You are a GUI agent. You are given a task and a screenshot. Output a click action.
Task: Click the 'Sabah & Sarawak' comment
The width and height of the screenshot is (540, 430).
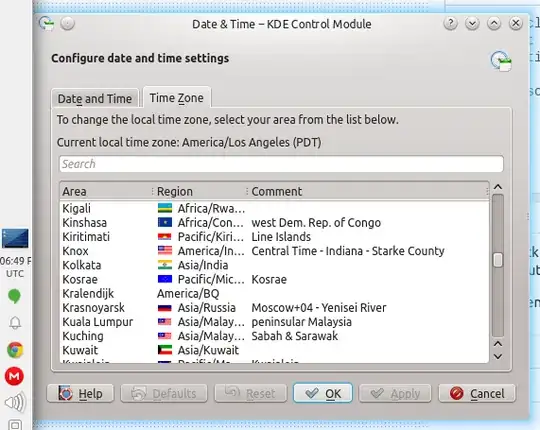[295, 336]
